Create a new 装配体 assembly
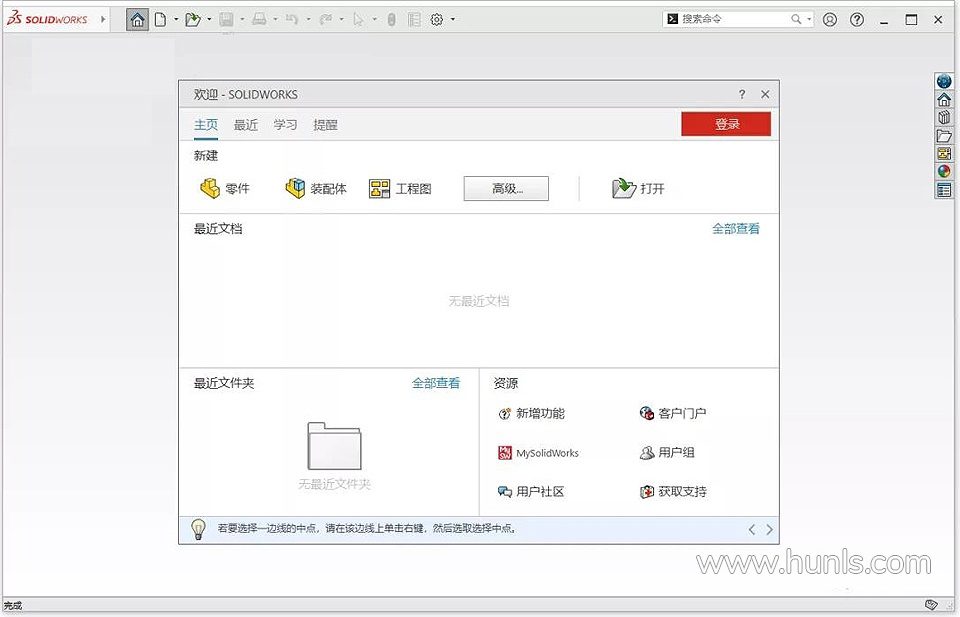 pos(316,189)
